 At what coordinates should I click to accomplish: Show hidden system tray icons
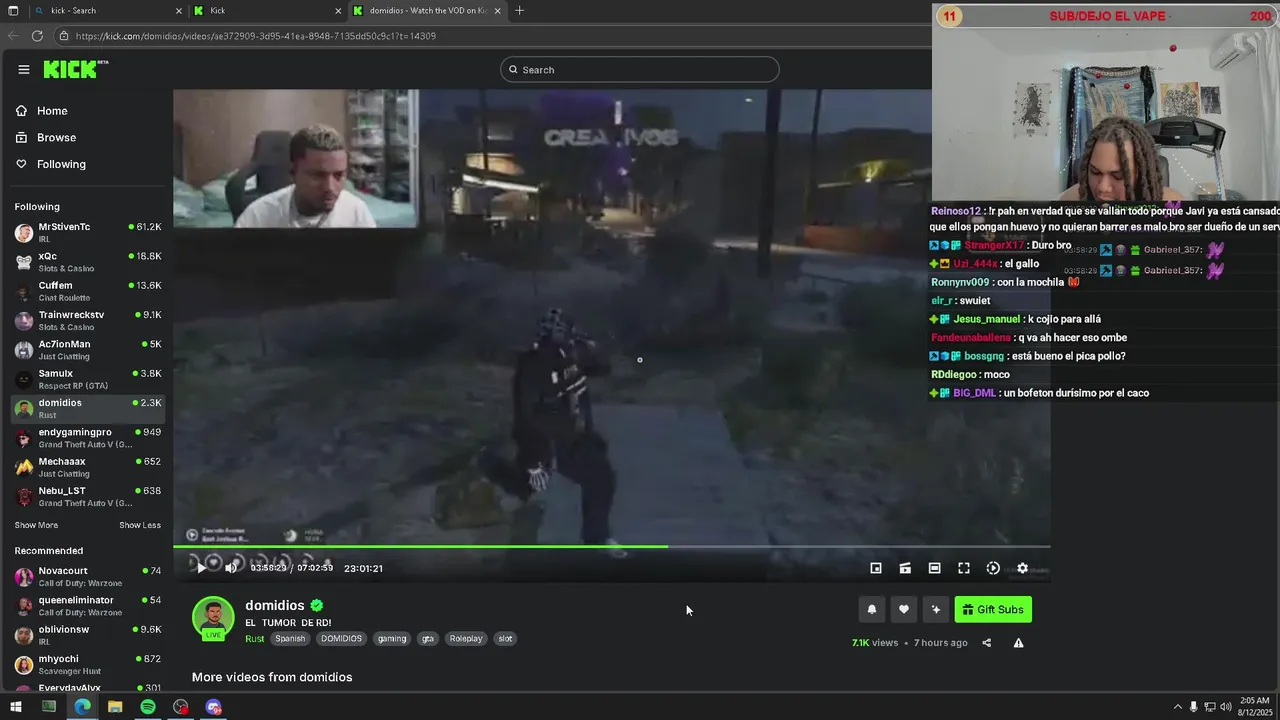(1177, 707)
